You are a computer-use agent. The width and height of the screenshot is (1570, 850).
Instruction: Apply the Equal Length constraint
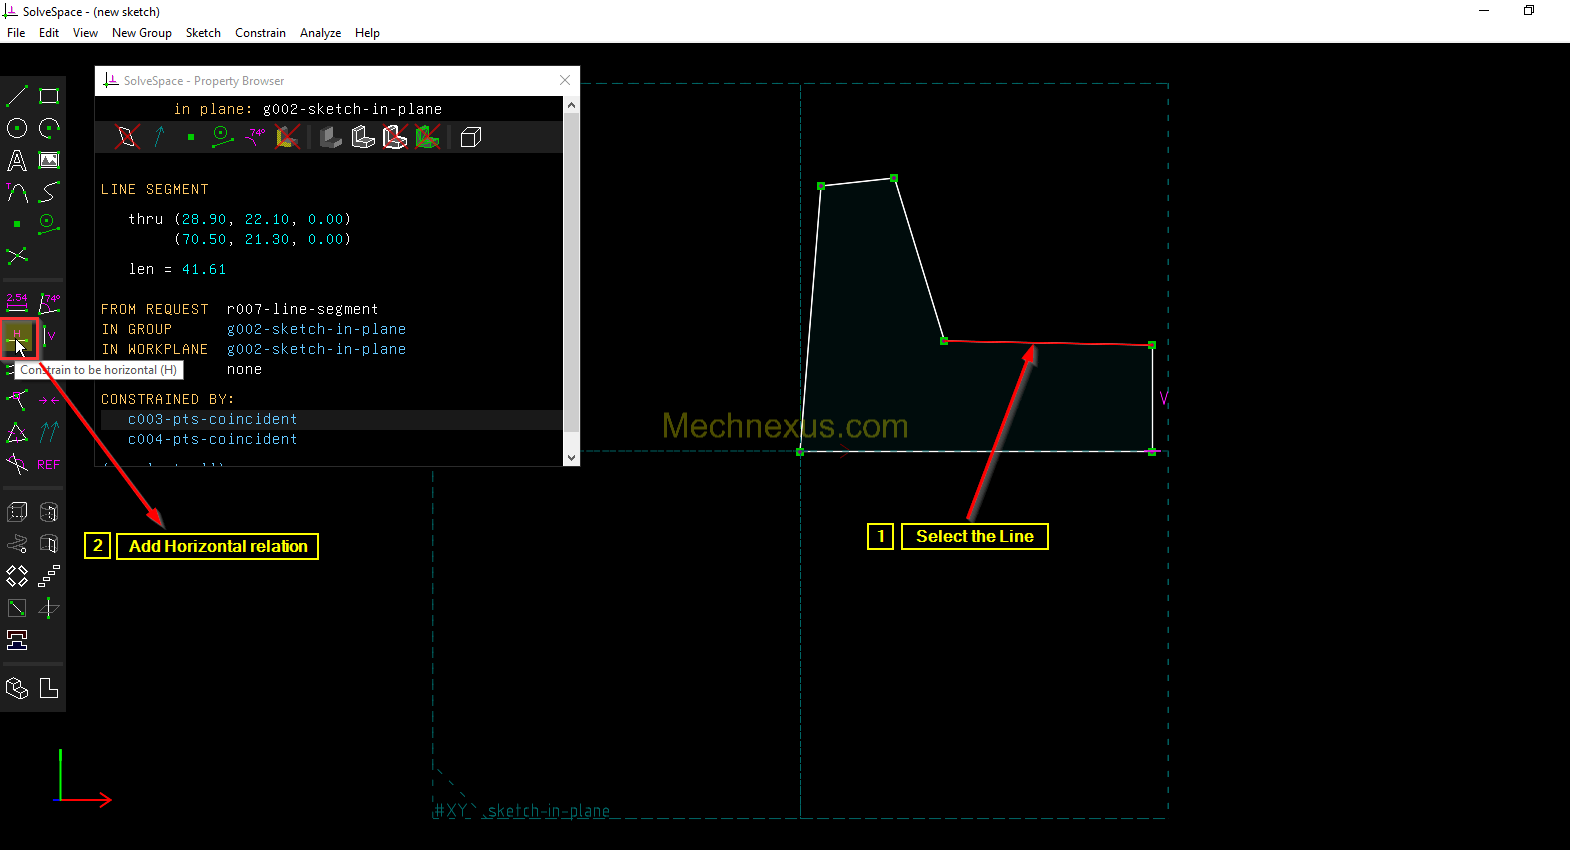[x=17, y=432]
